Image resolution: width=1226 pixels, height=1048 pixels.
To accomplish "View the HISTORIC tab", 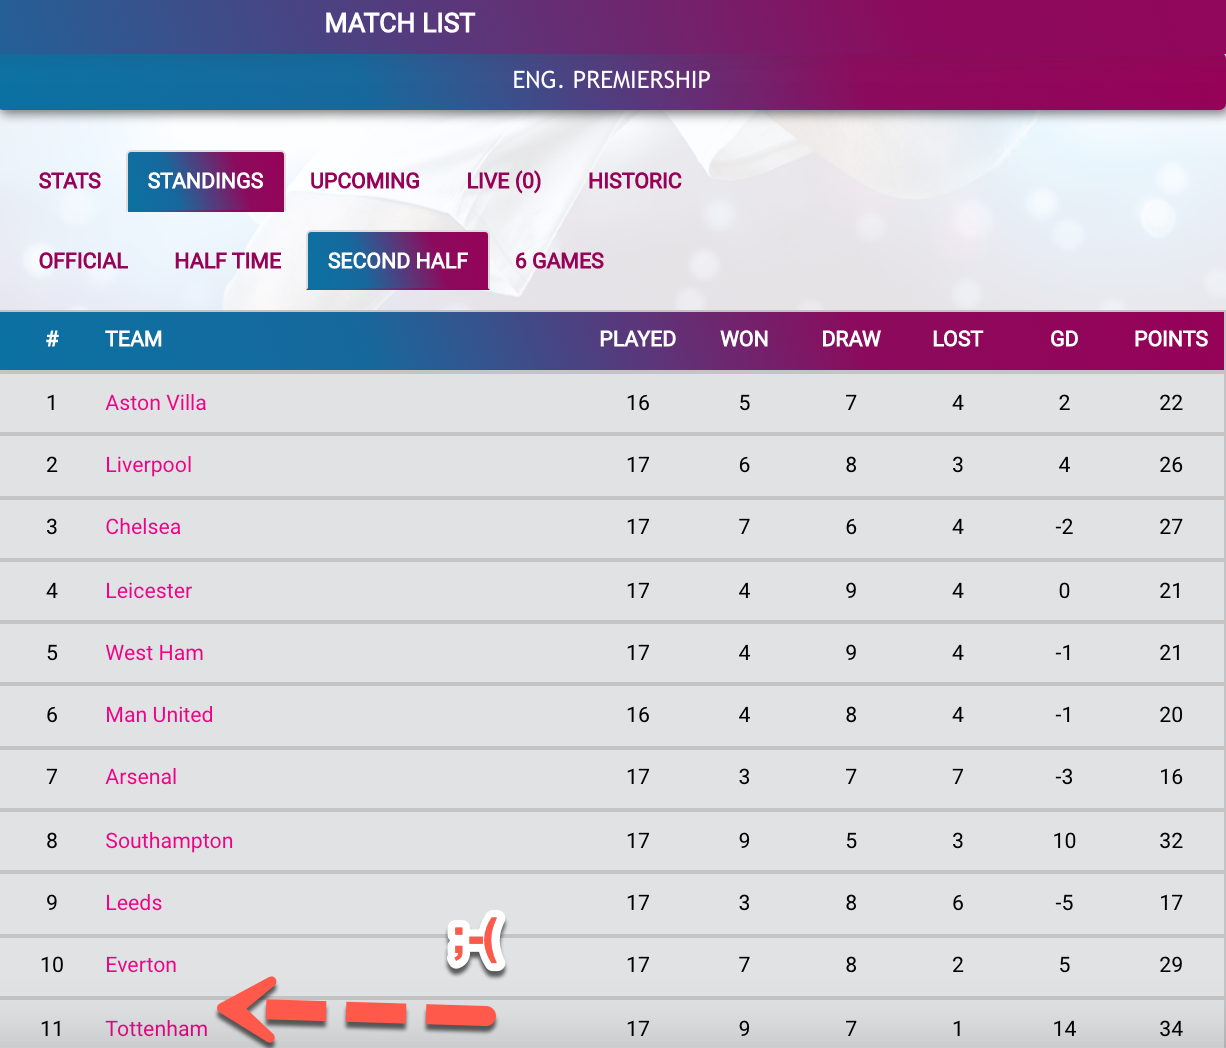I will pyautogui.click(x=635, y=181).
